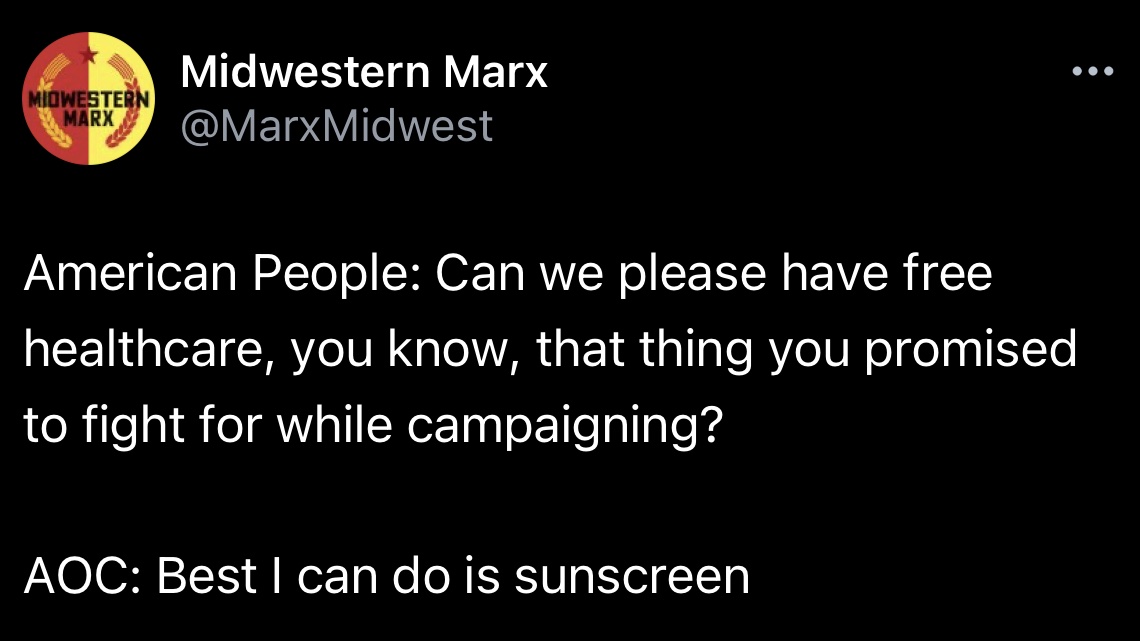Click the @MarxMidwest handle
Screen dimensions: 1140x641
[337, 126]
